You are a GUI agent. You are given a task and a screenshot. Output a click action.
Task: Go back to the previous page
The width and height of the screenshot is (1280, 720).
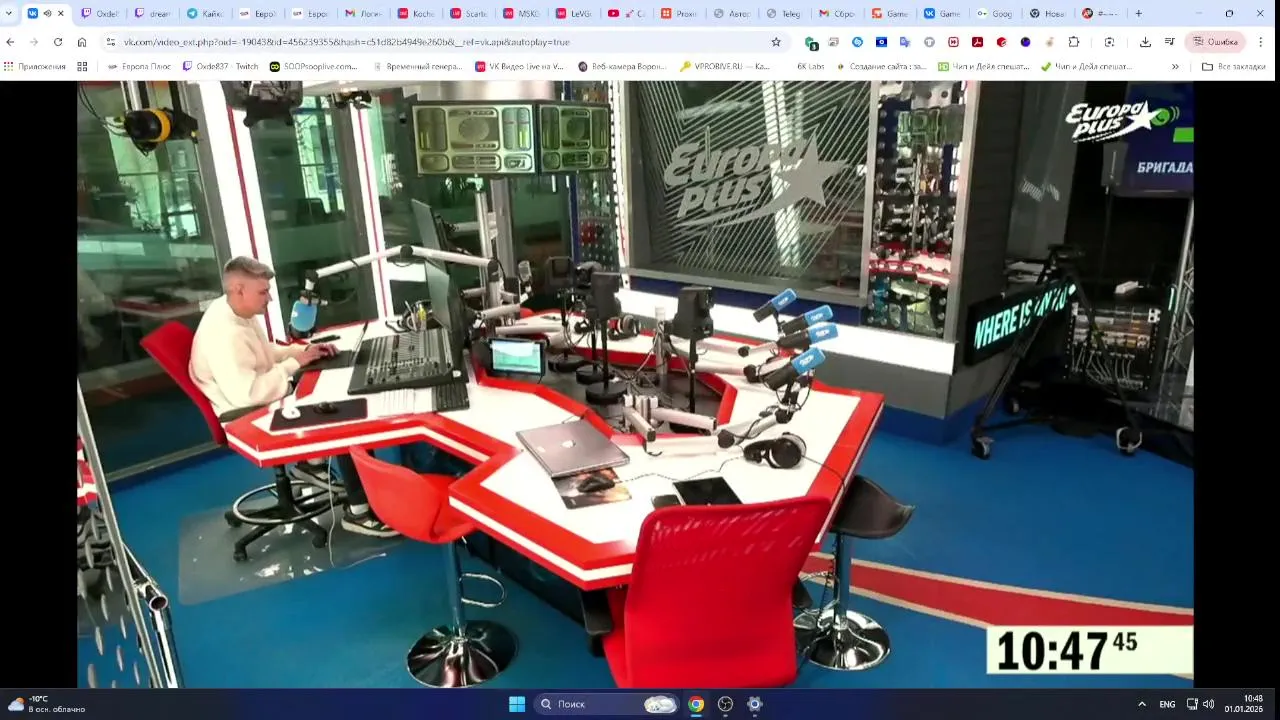coord(10,42)
